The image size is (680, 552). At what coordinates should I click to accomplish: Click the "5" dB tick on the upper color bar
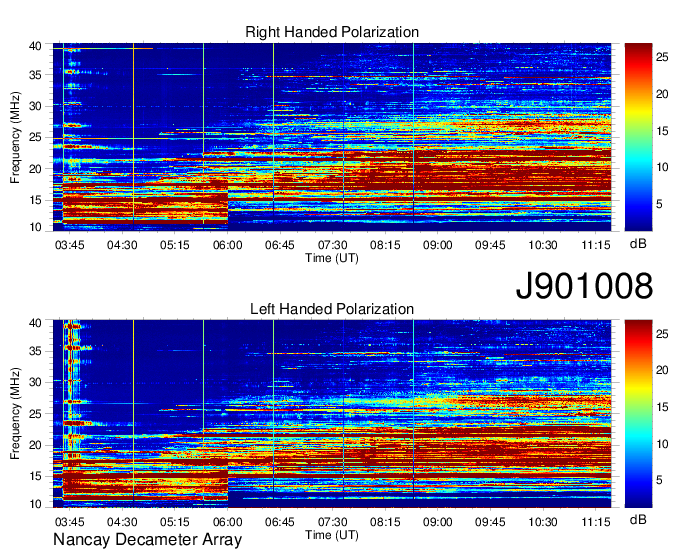pyautogui.click(x=659, y=204)
